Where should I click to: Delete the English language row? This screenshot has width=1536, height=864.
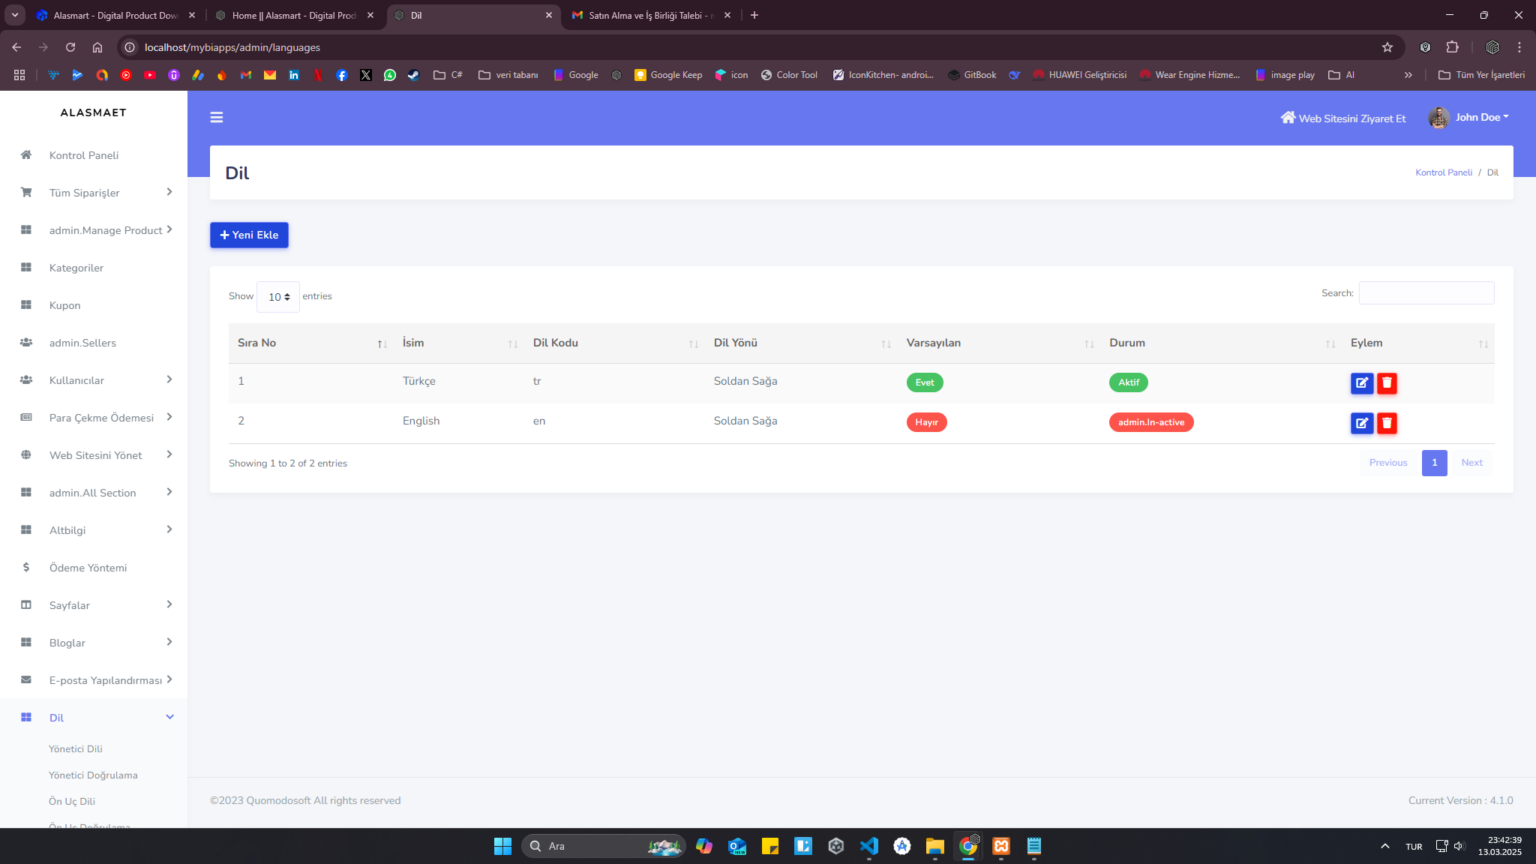click(x=1386, y=423)
